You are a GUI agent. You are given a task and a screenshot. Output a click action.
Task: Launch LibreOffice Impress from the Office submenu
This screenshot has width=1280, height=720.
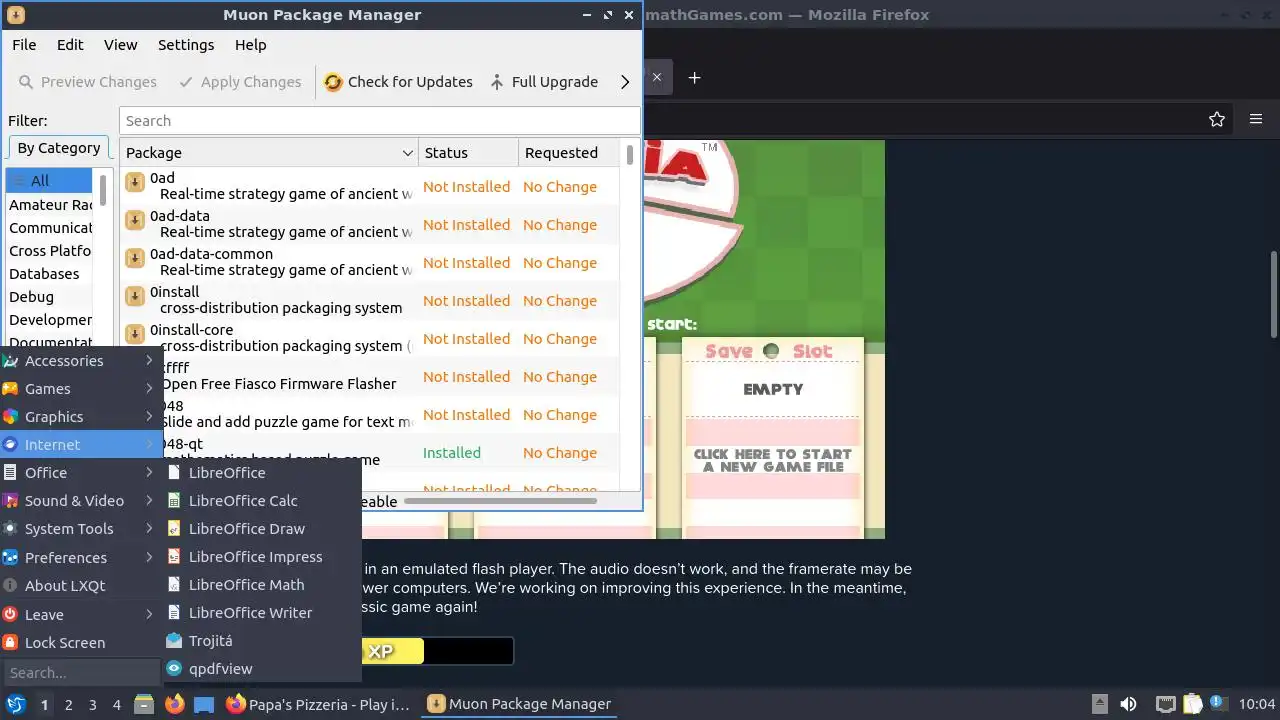261,557
